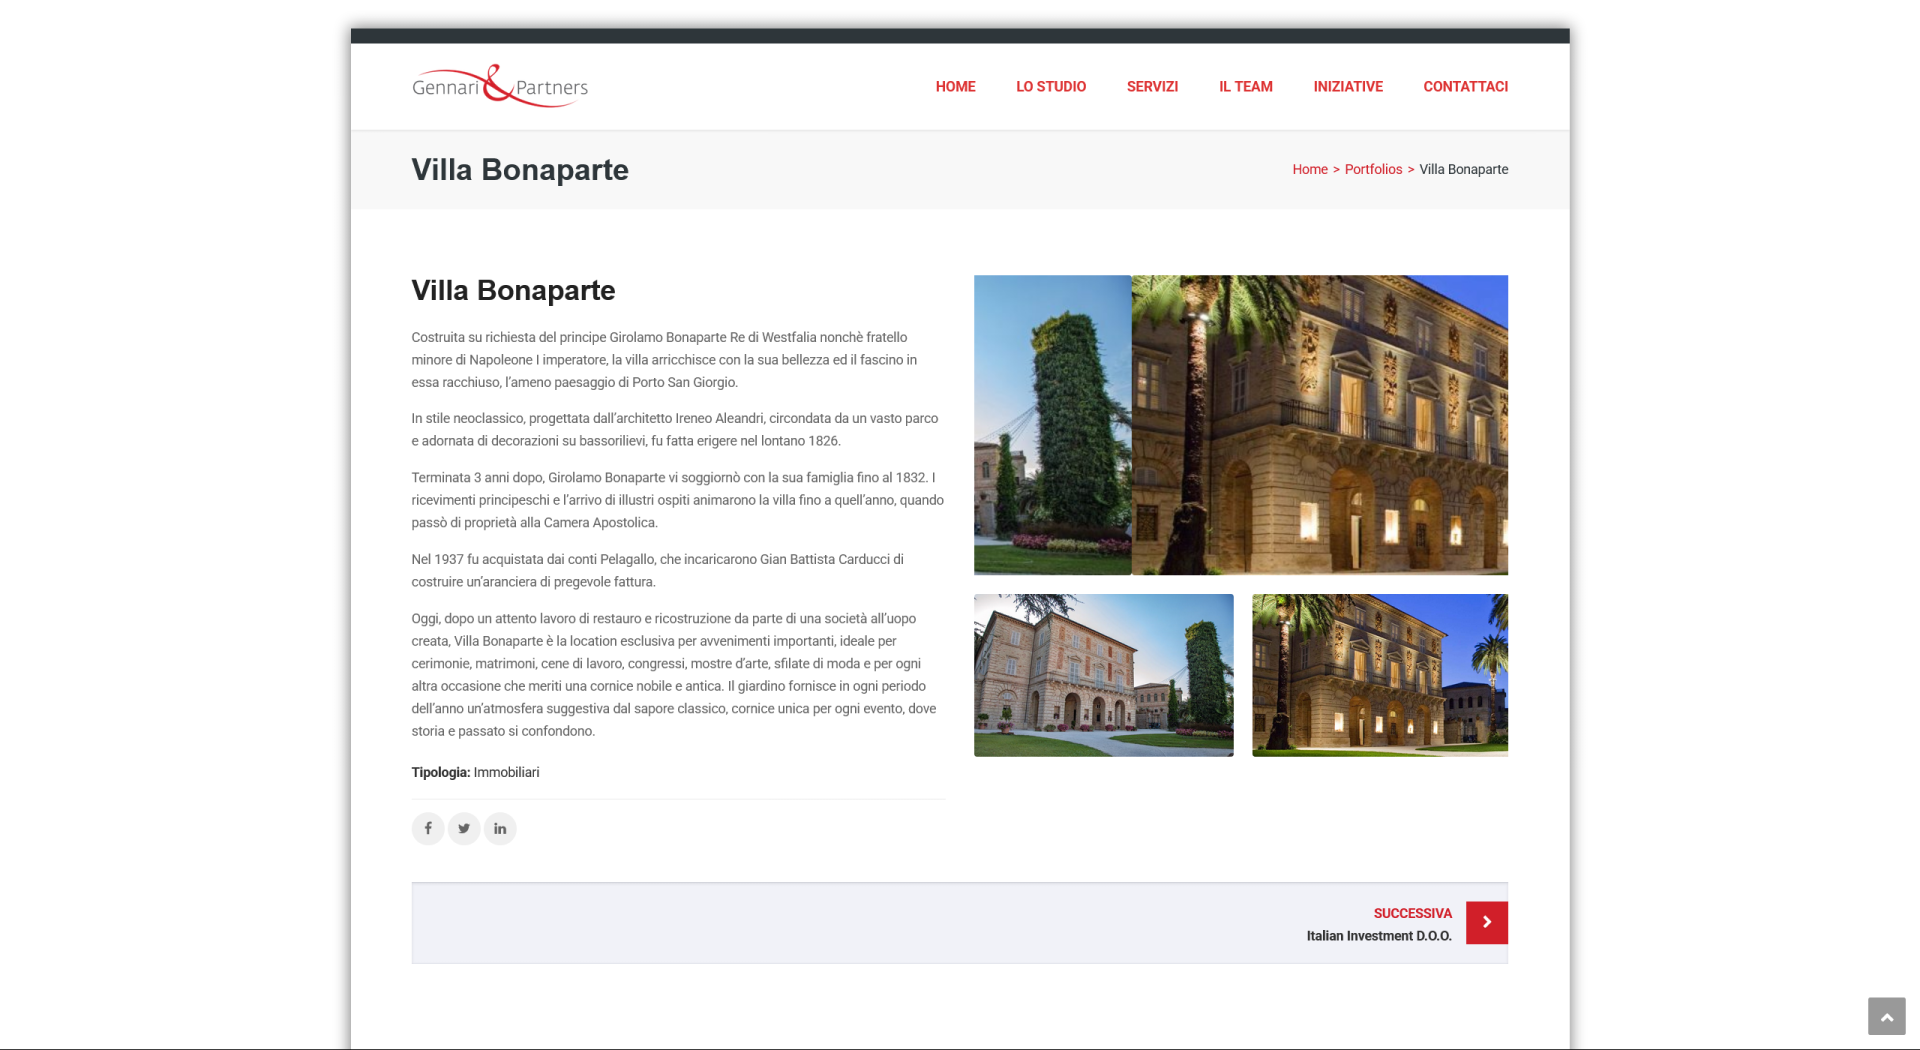
Task: Open the Italian Investment D.O.O. link
Action: coord(1378,936)
